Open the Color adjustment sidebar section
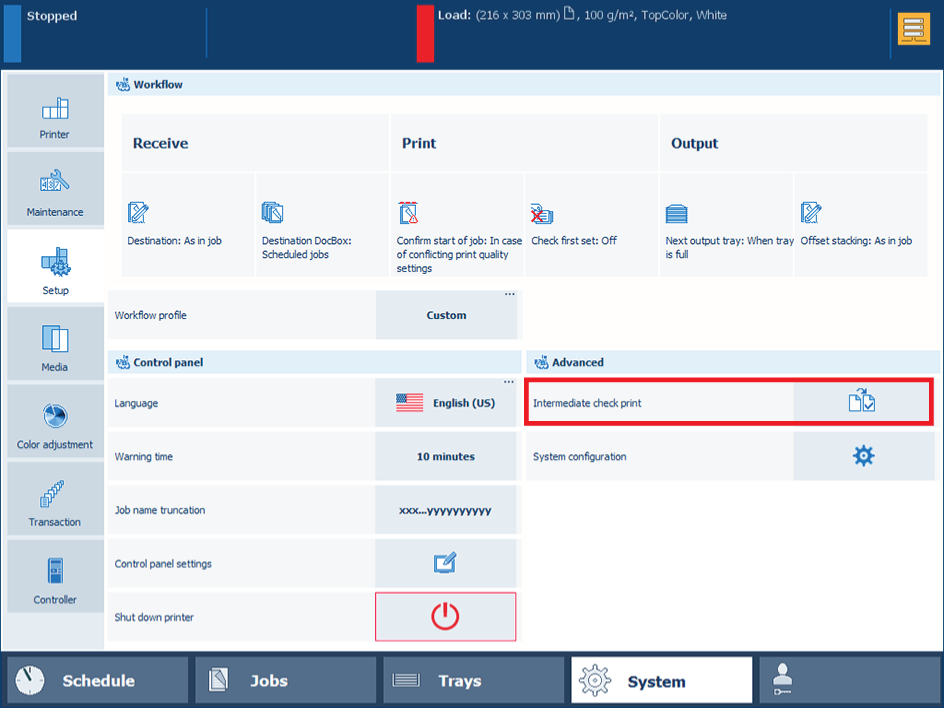Image resolution: width=944 pixels, height=708 pixels. click(x=55, y=422)
